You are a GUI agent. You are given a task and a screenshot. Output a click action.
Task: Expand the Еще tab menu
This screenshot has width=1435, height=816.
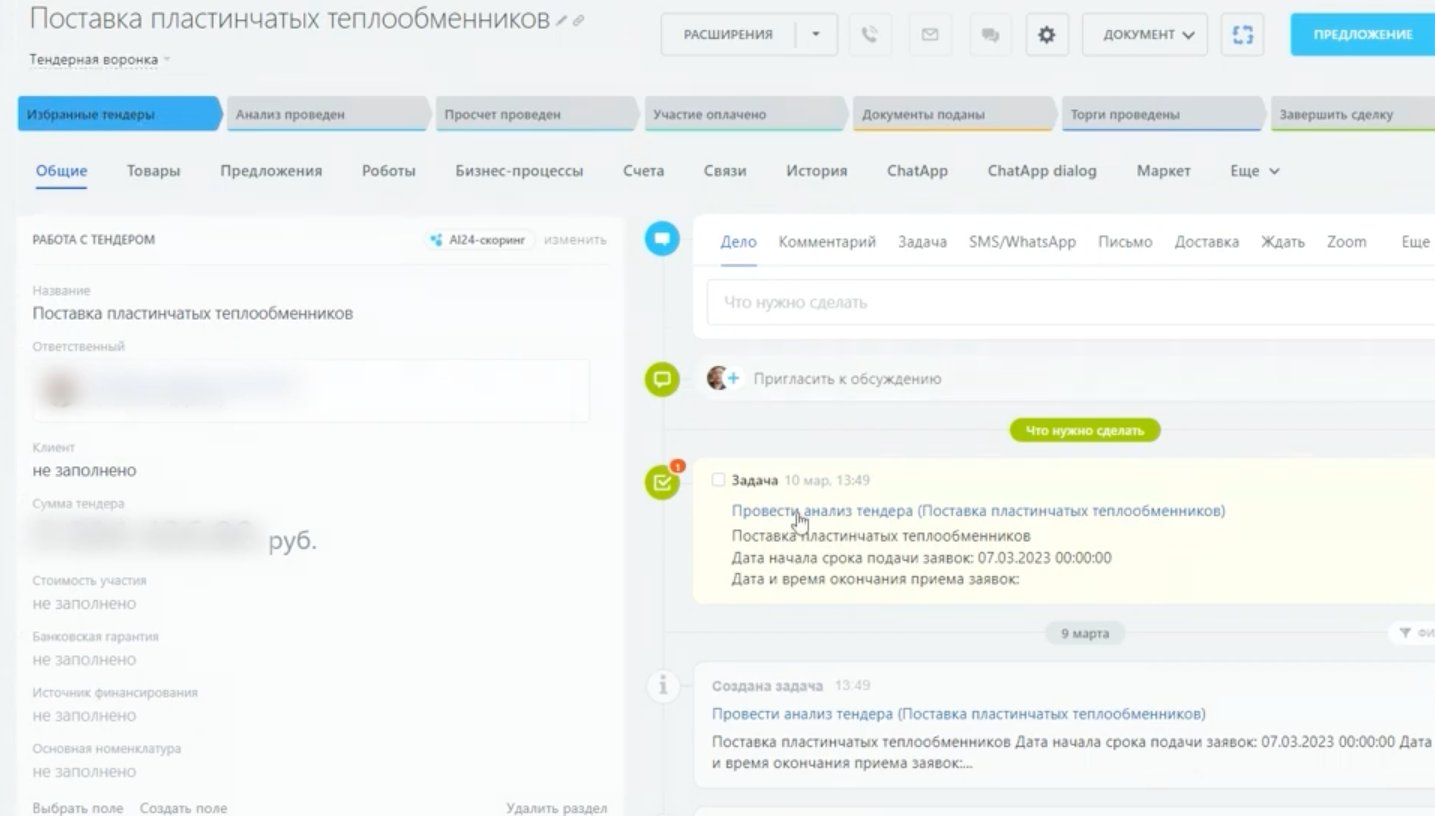[x=1254, y=171]
